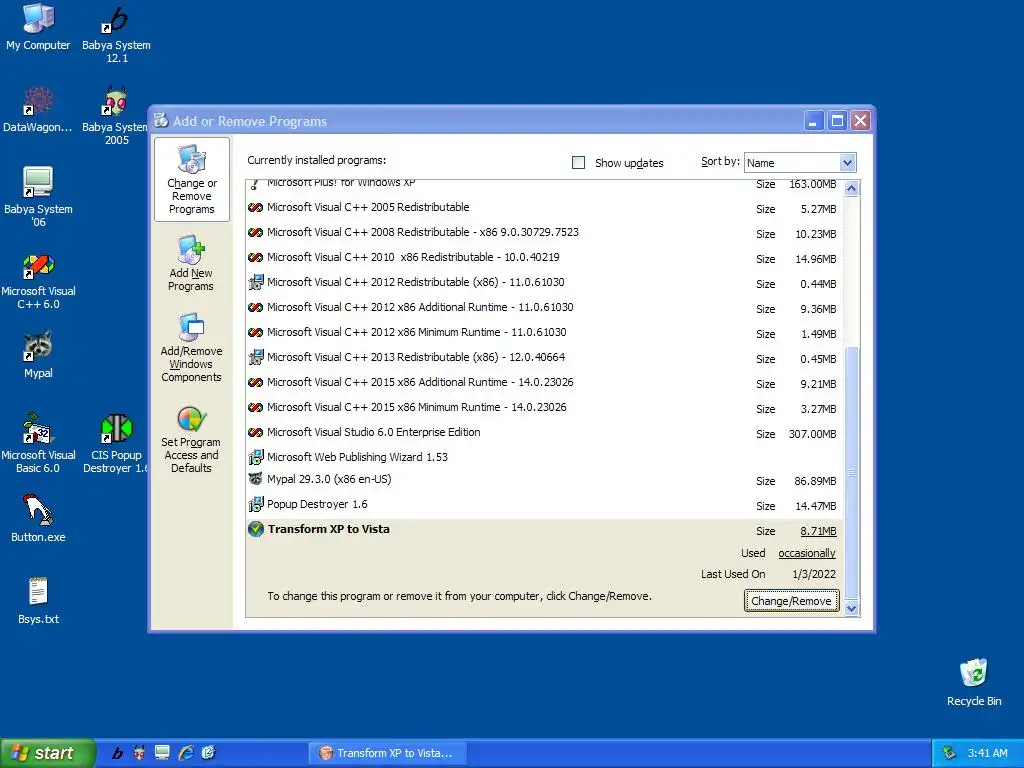Select Visual C++ 2013 Redistributable (x86) entry

coord(544,358)
